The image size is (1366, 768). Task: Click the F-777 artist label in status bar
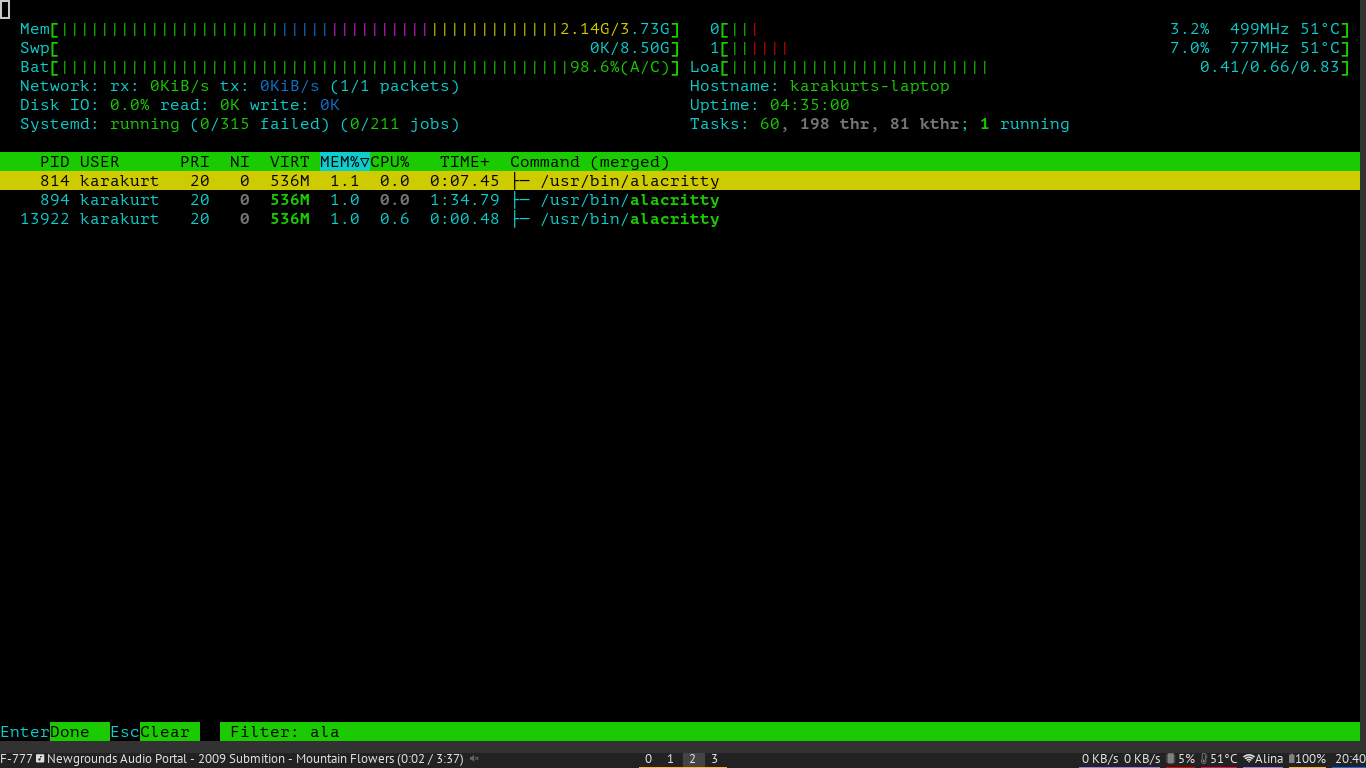[16, 759]
